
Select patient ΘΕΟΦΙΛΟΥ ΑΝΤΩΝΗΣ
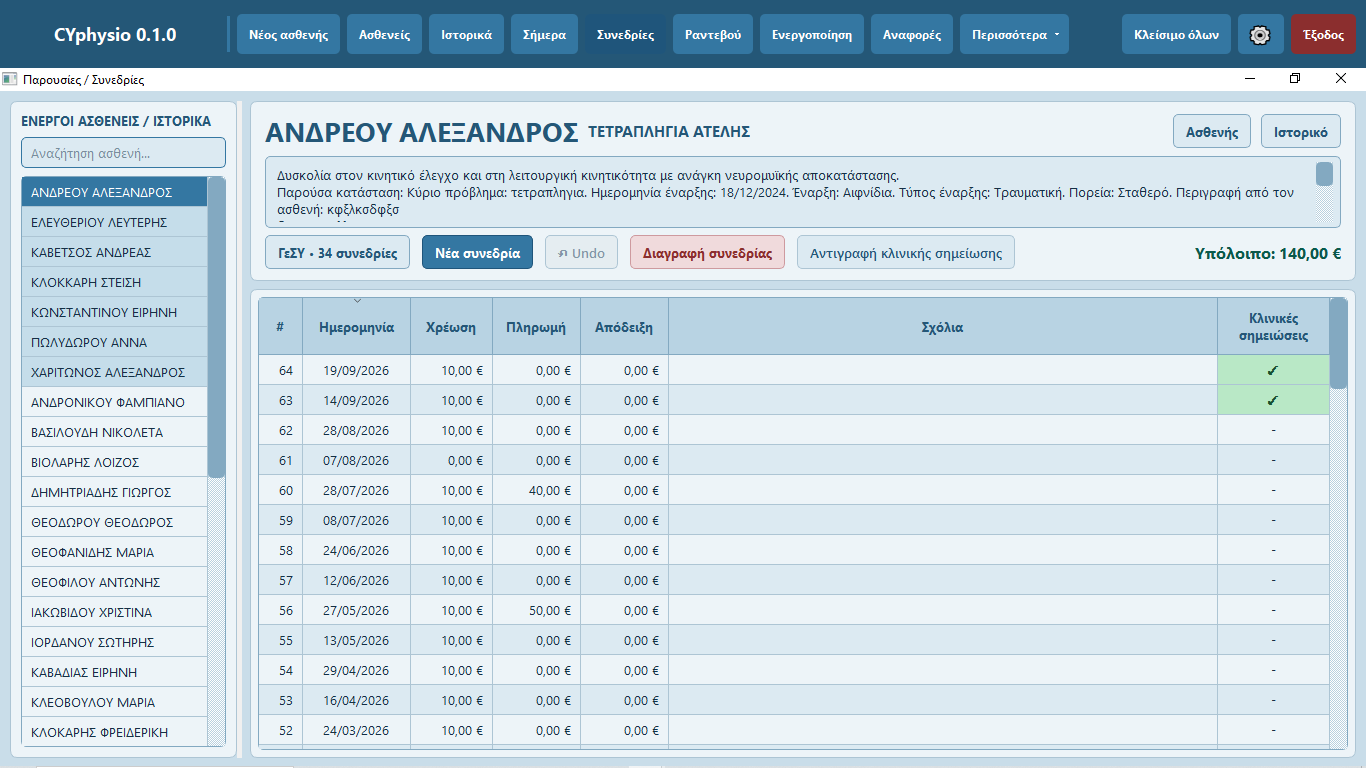114,582
